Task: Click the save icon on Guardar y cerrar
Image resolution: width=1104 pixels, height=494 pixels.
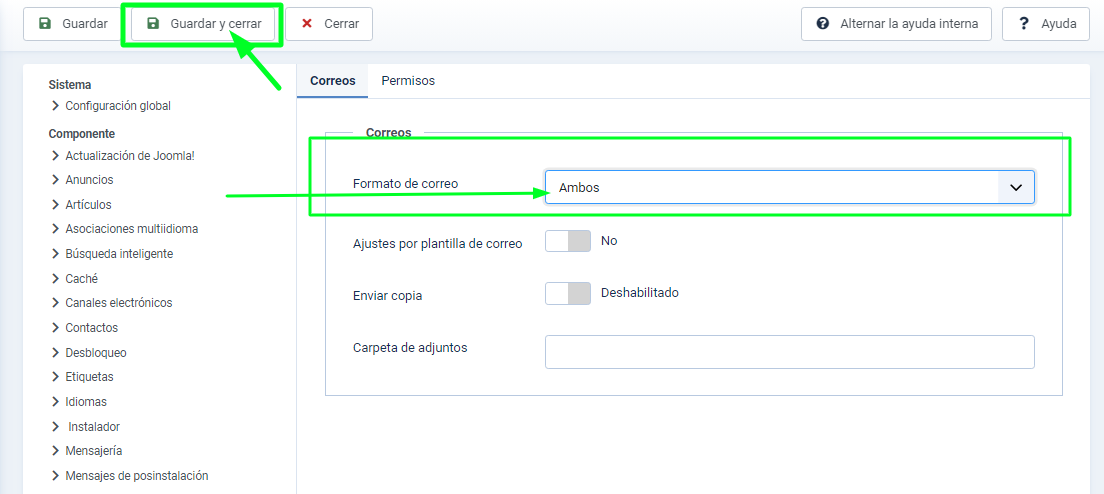Action: pos(153,23)
